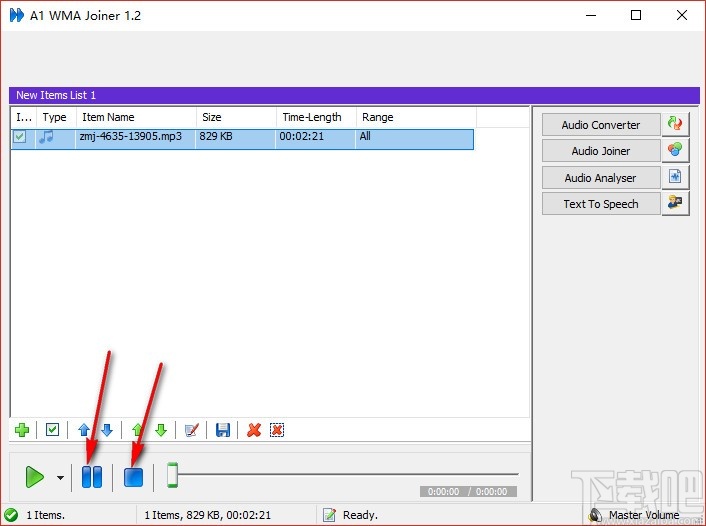Click the Audio Converter arrows icon
This screenshot has height=526, width=706.
(675, 124)
